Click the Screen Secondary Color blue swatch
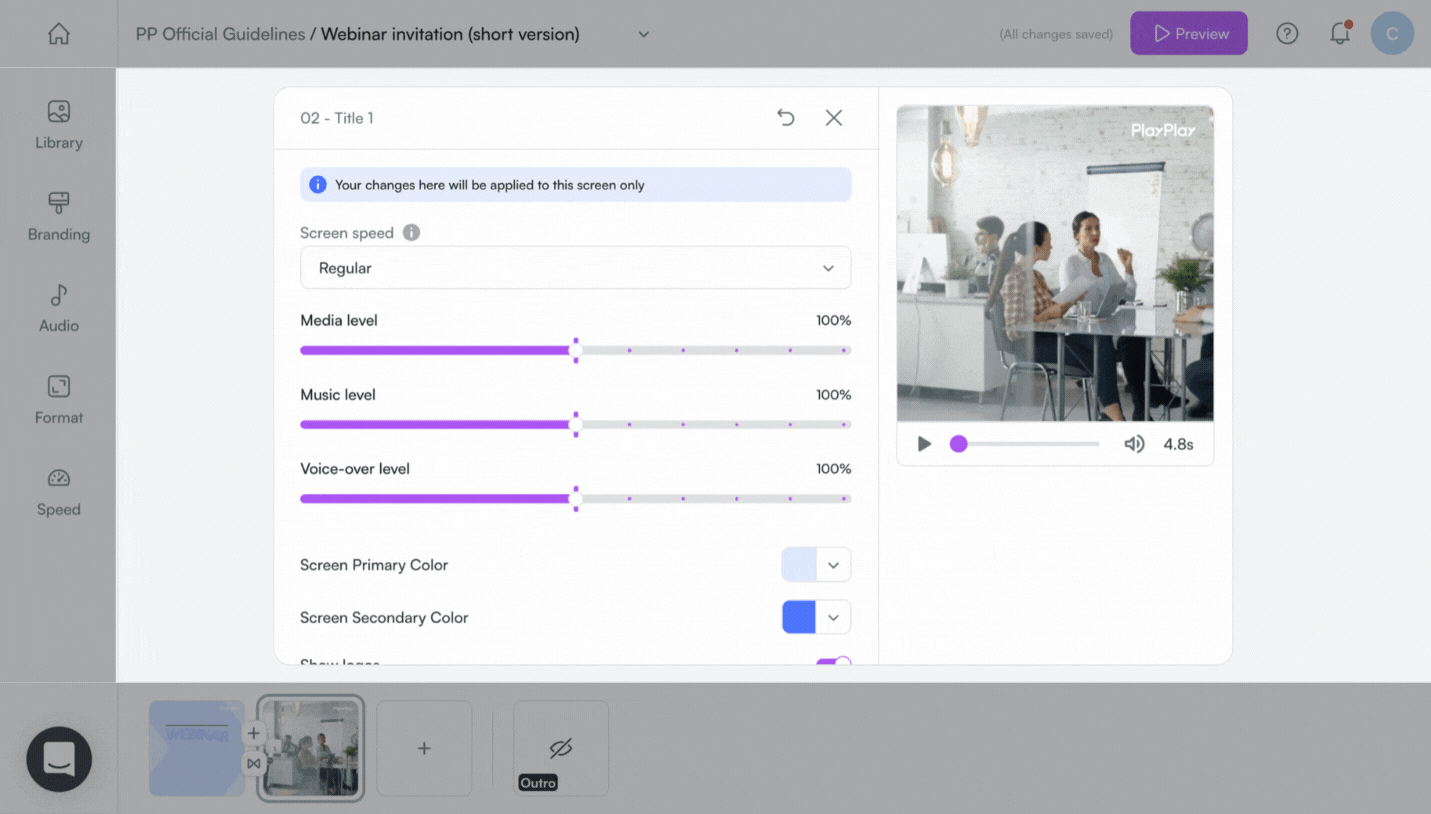 (799, 617)
